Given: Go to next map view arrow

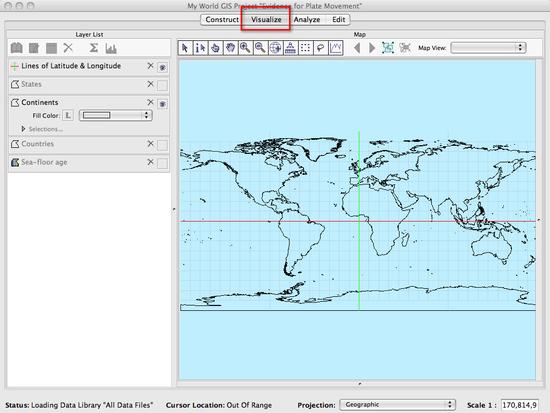Looking at the screenshot, I should coord(372,48).
